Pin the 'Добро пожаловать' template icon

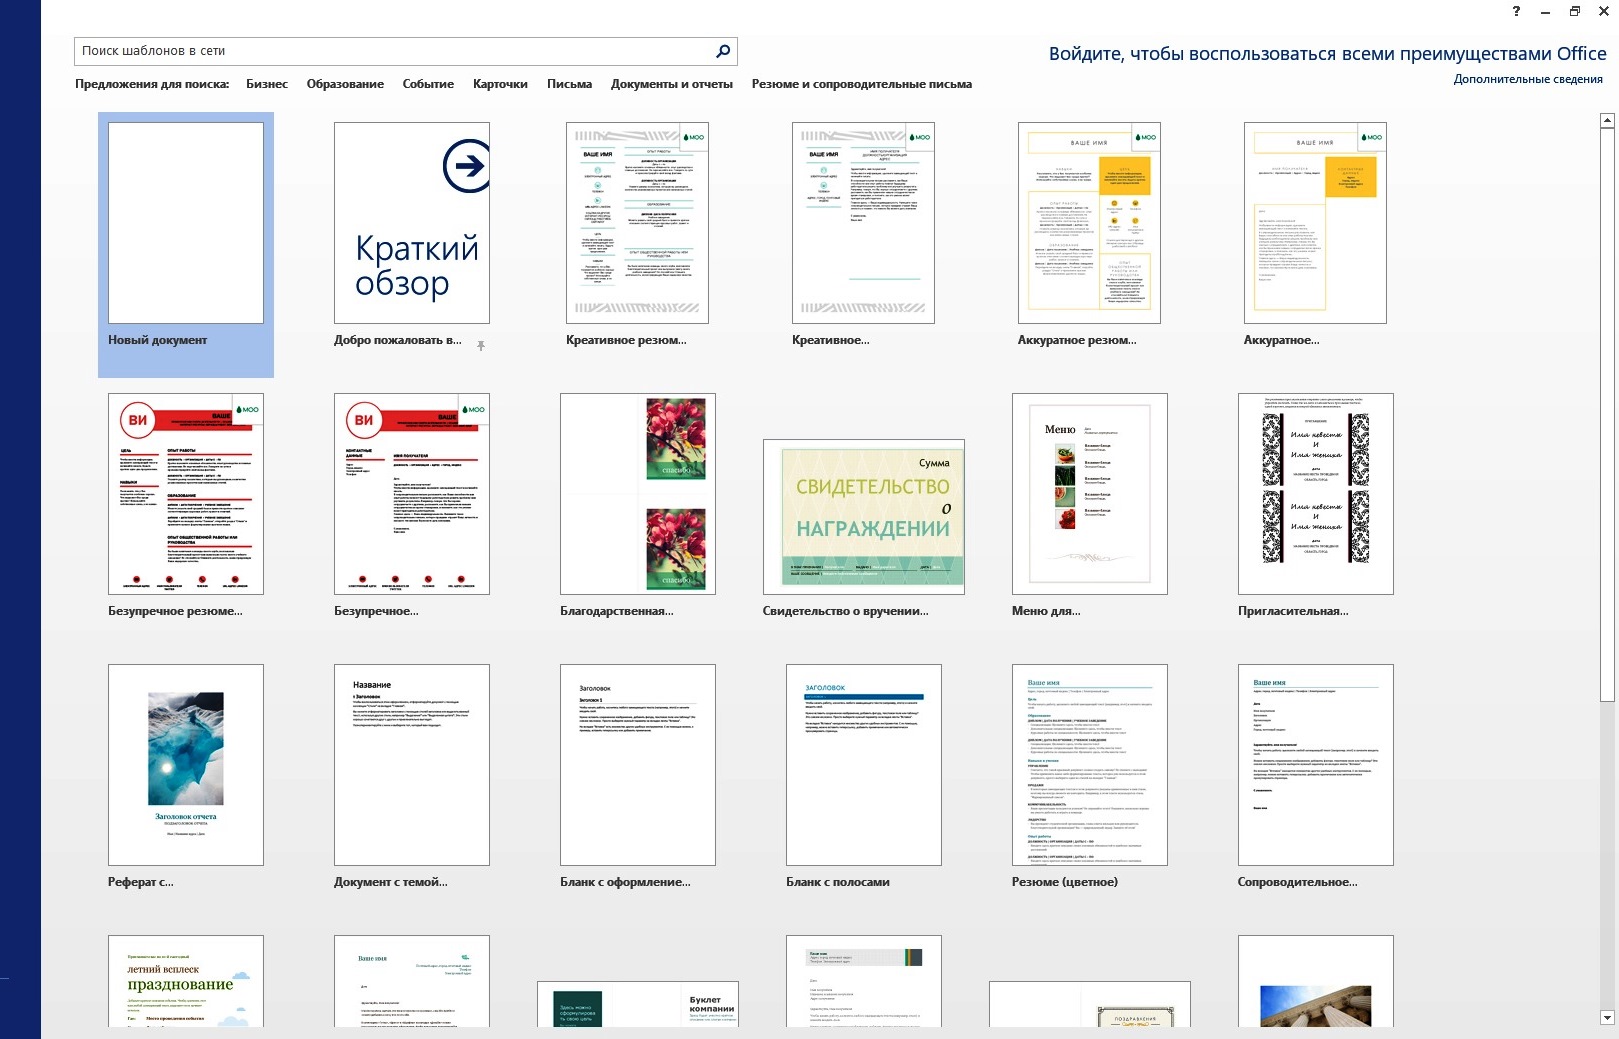point(481,346)
